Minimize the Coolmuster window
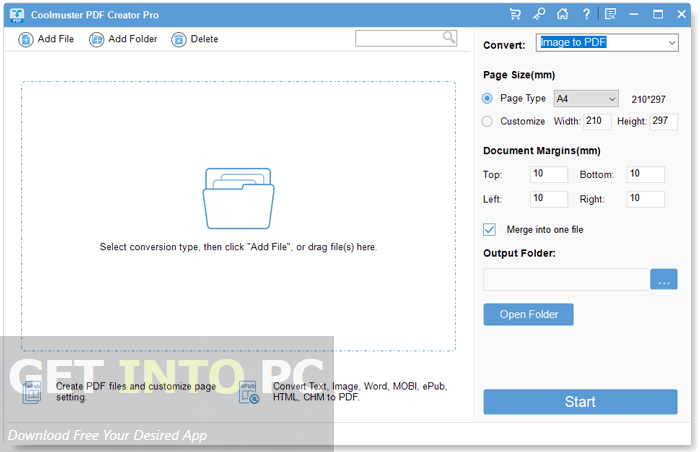Image resolution: width=700 pixels, height=452 pixels. pyautogui.click(x=634, y=14)
